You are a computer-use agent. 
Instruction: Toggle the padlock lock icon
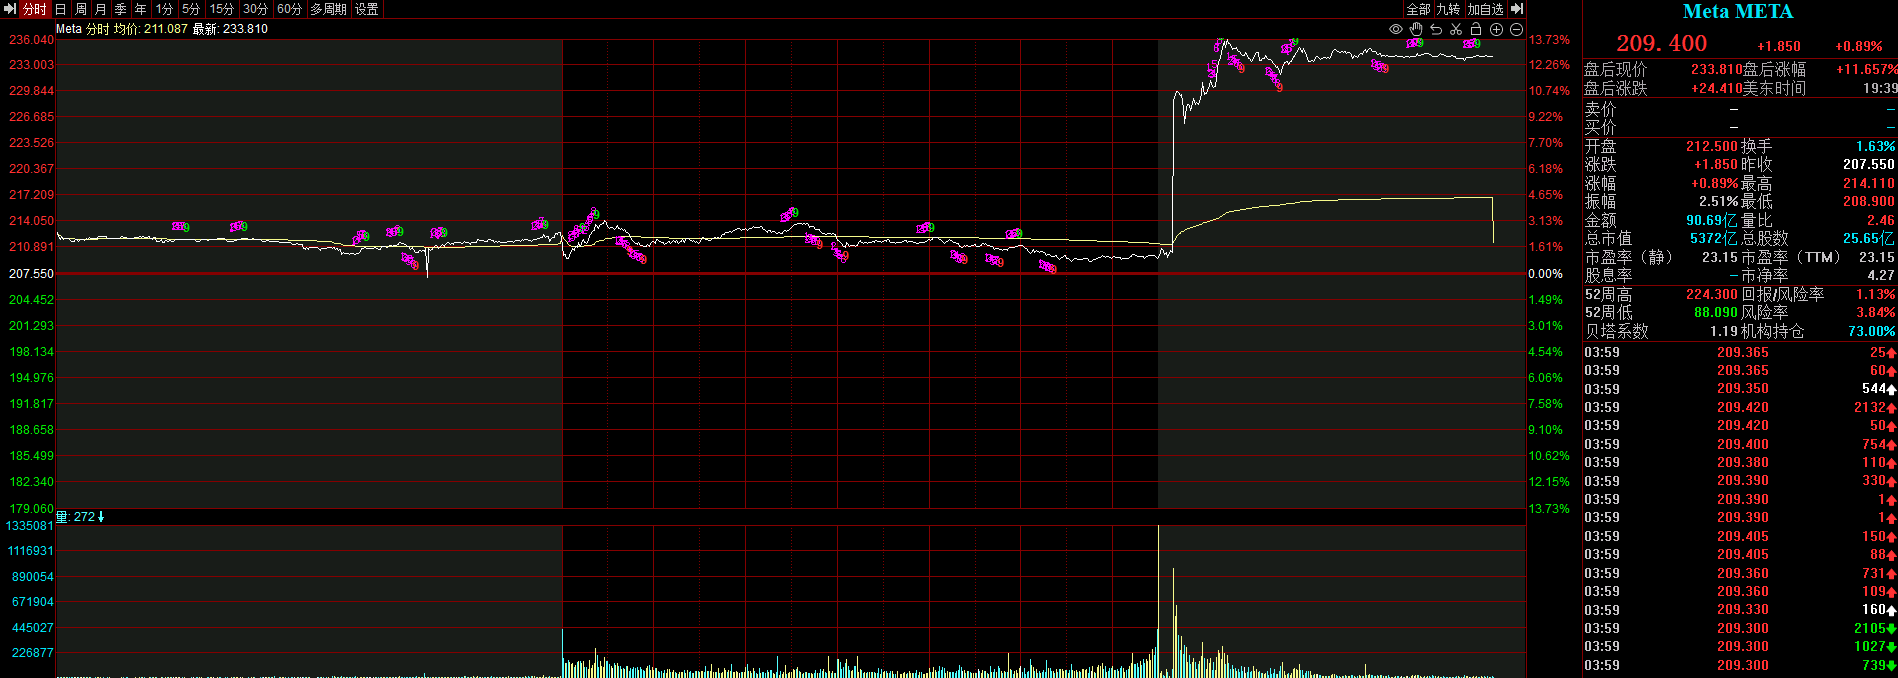pyautogui.click(x=1476, y=29)
